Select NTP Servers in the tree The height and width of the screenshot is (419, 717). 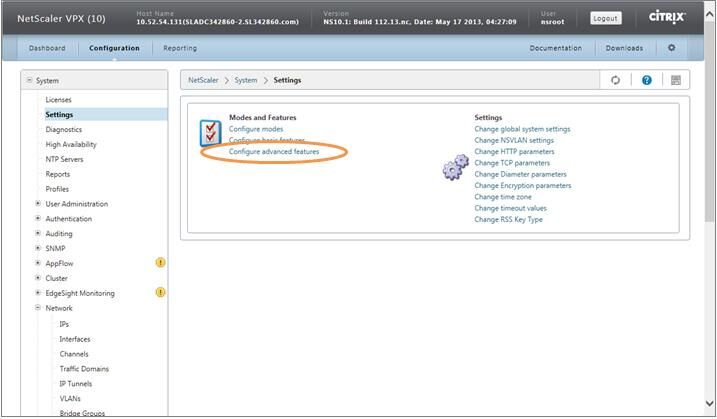pyautogui.click(x=64, y=159)
